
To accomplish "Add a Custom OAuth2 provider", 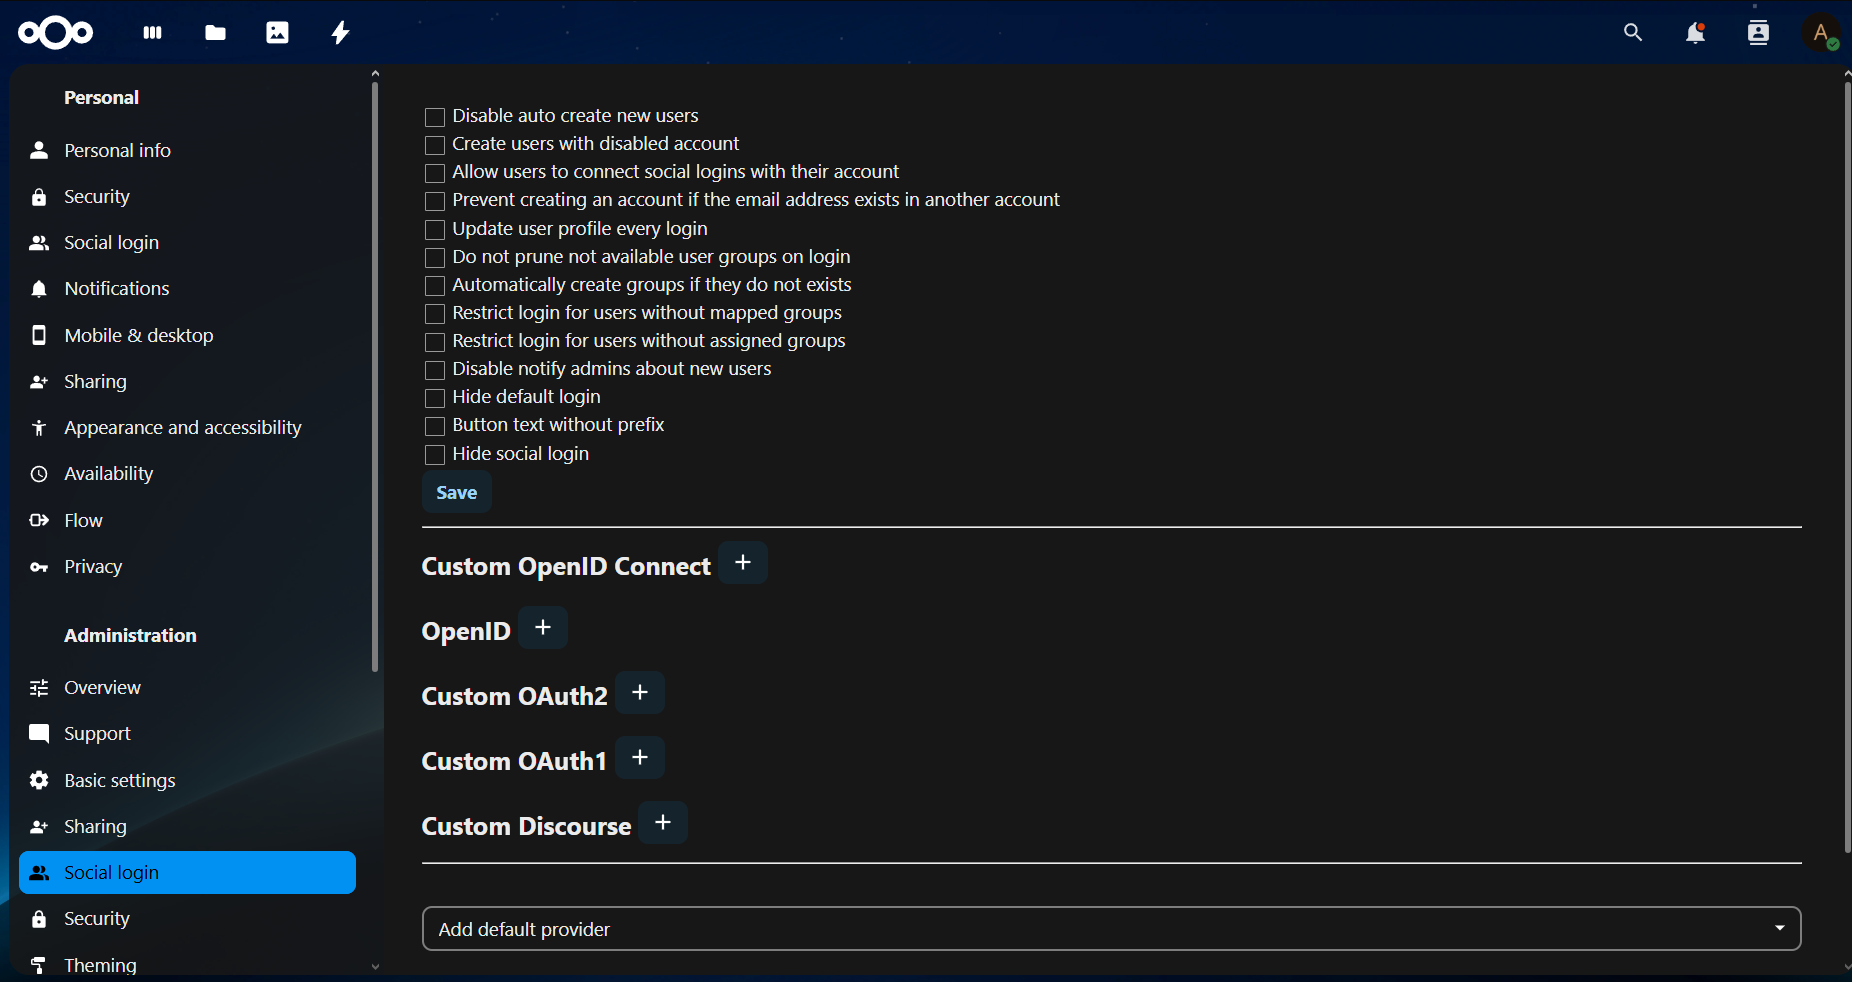I will click(x=640, y=693).
